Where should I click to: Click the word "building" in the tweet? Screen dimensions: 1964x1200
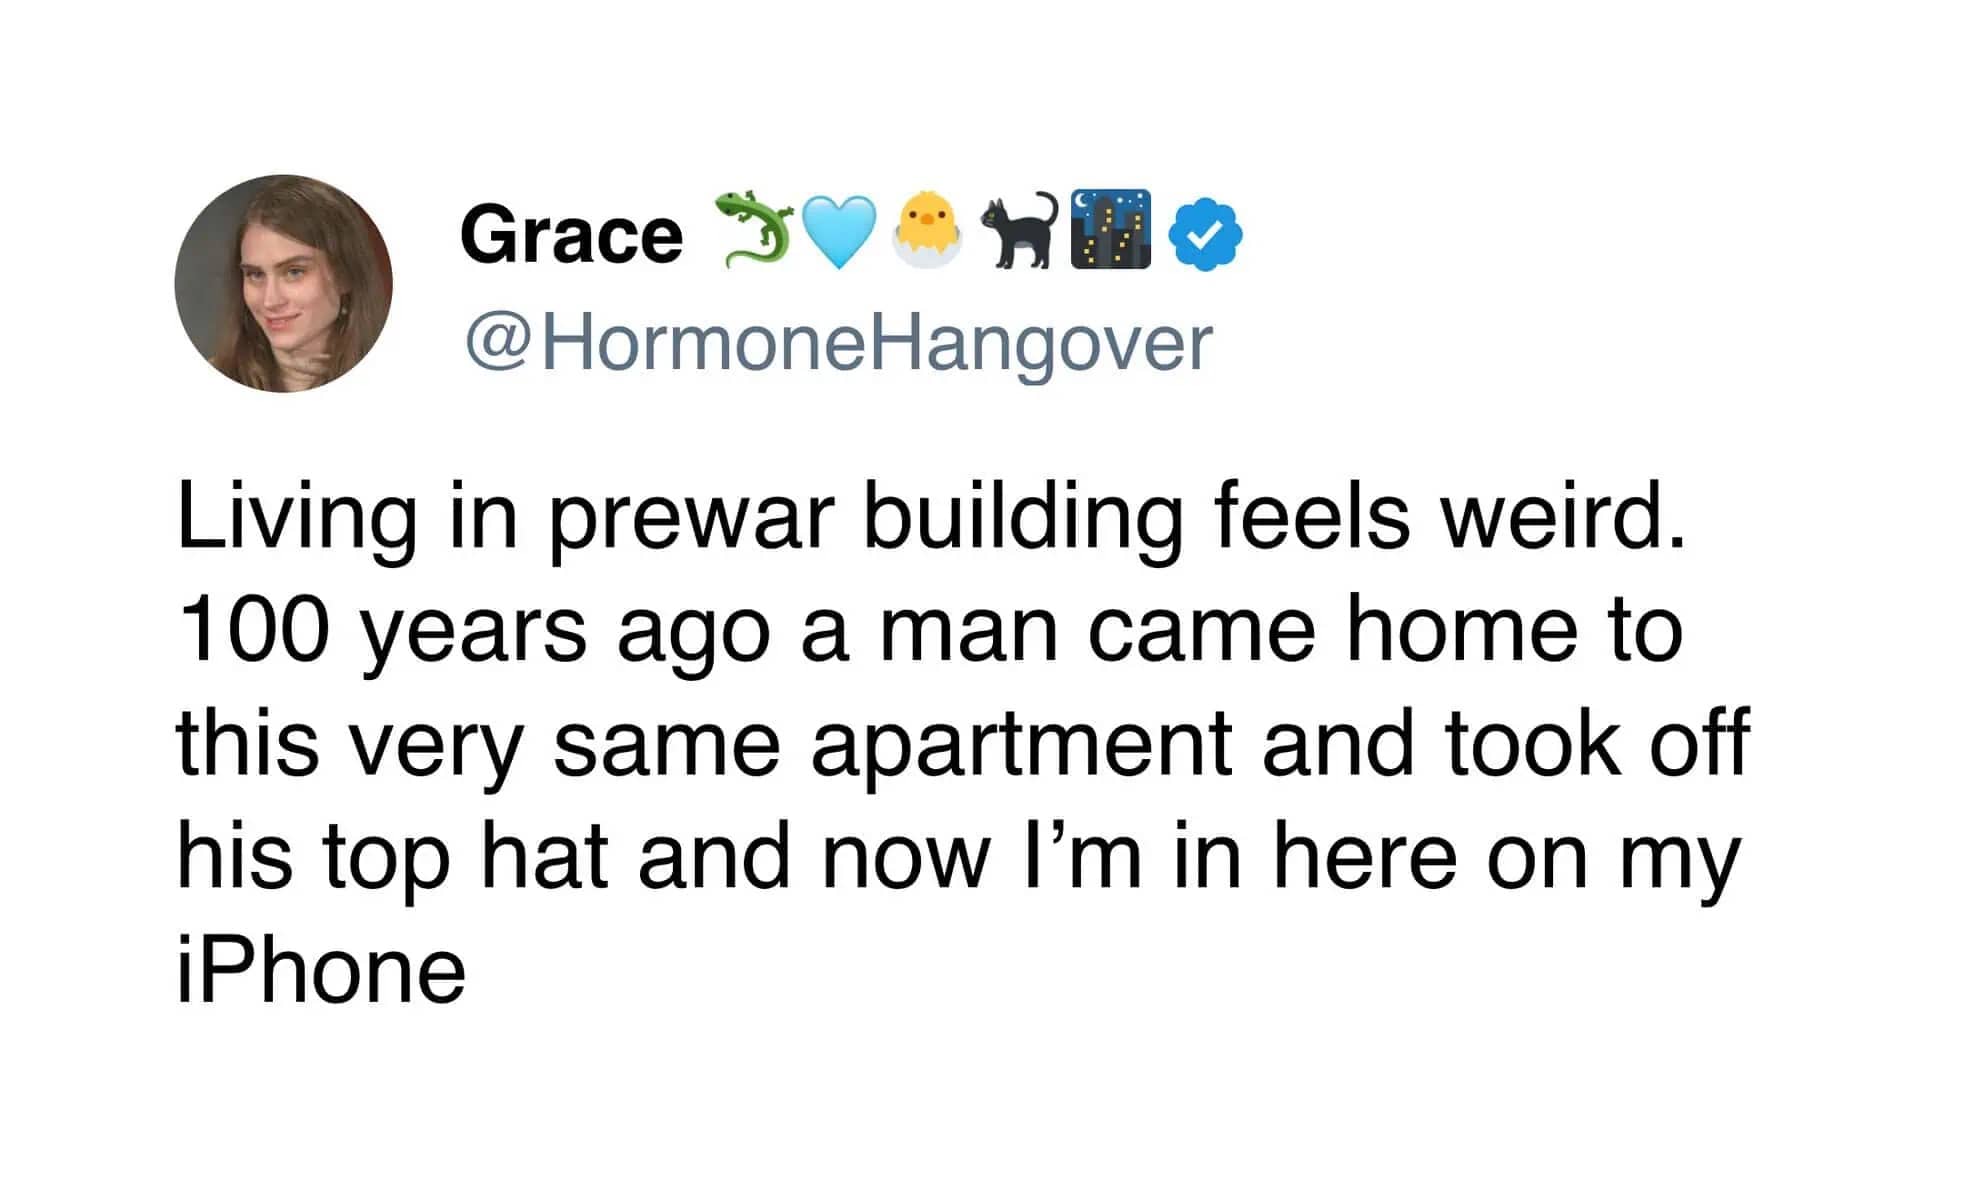click(1021, 520)
